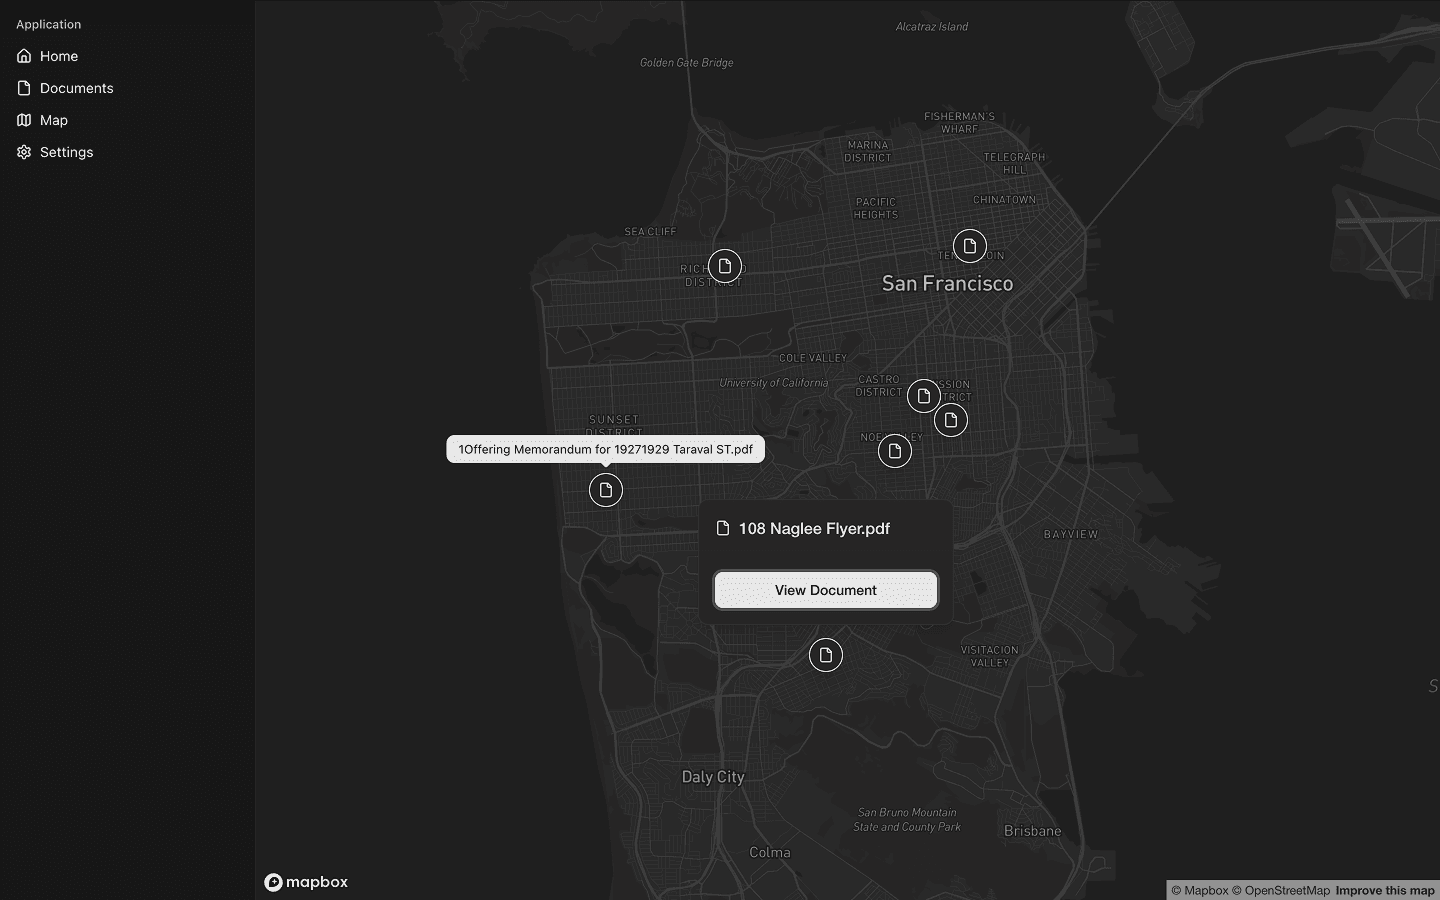Viewport: 1440px width, 900px height.
Task: Select the document marker near Telegraph Hill
Action: coord(969,246)
